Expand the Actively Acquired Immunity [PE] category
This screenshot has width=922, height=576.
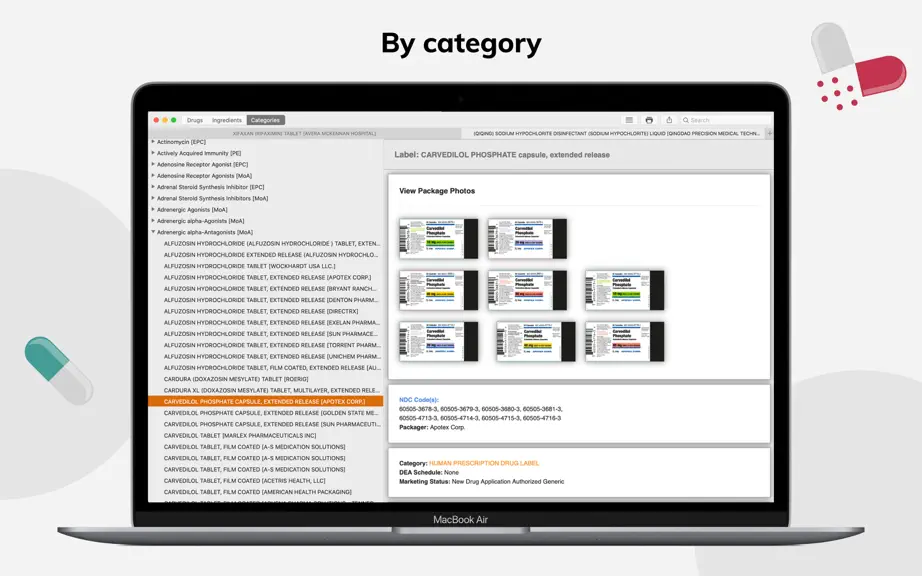point(153,153)
